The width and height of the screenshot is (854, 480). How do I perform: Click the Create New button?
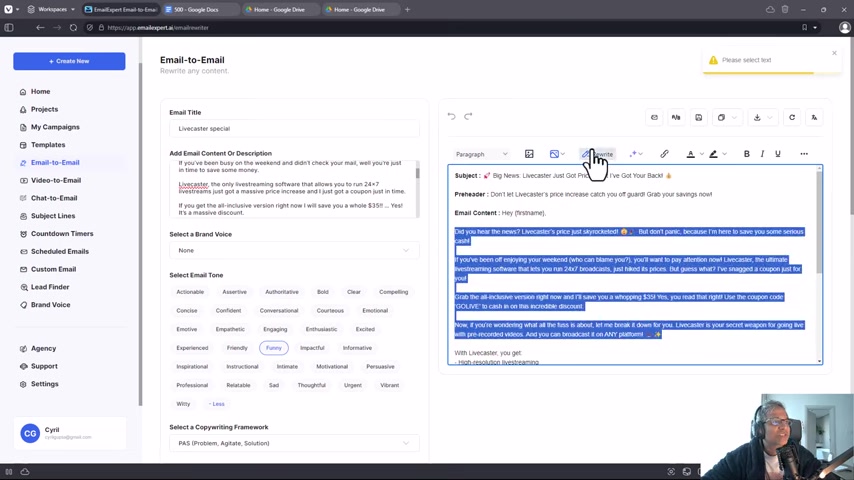(x=69, y=61)
